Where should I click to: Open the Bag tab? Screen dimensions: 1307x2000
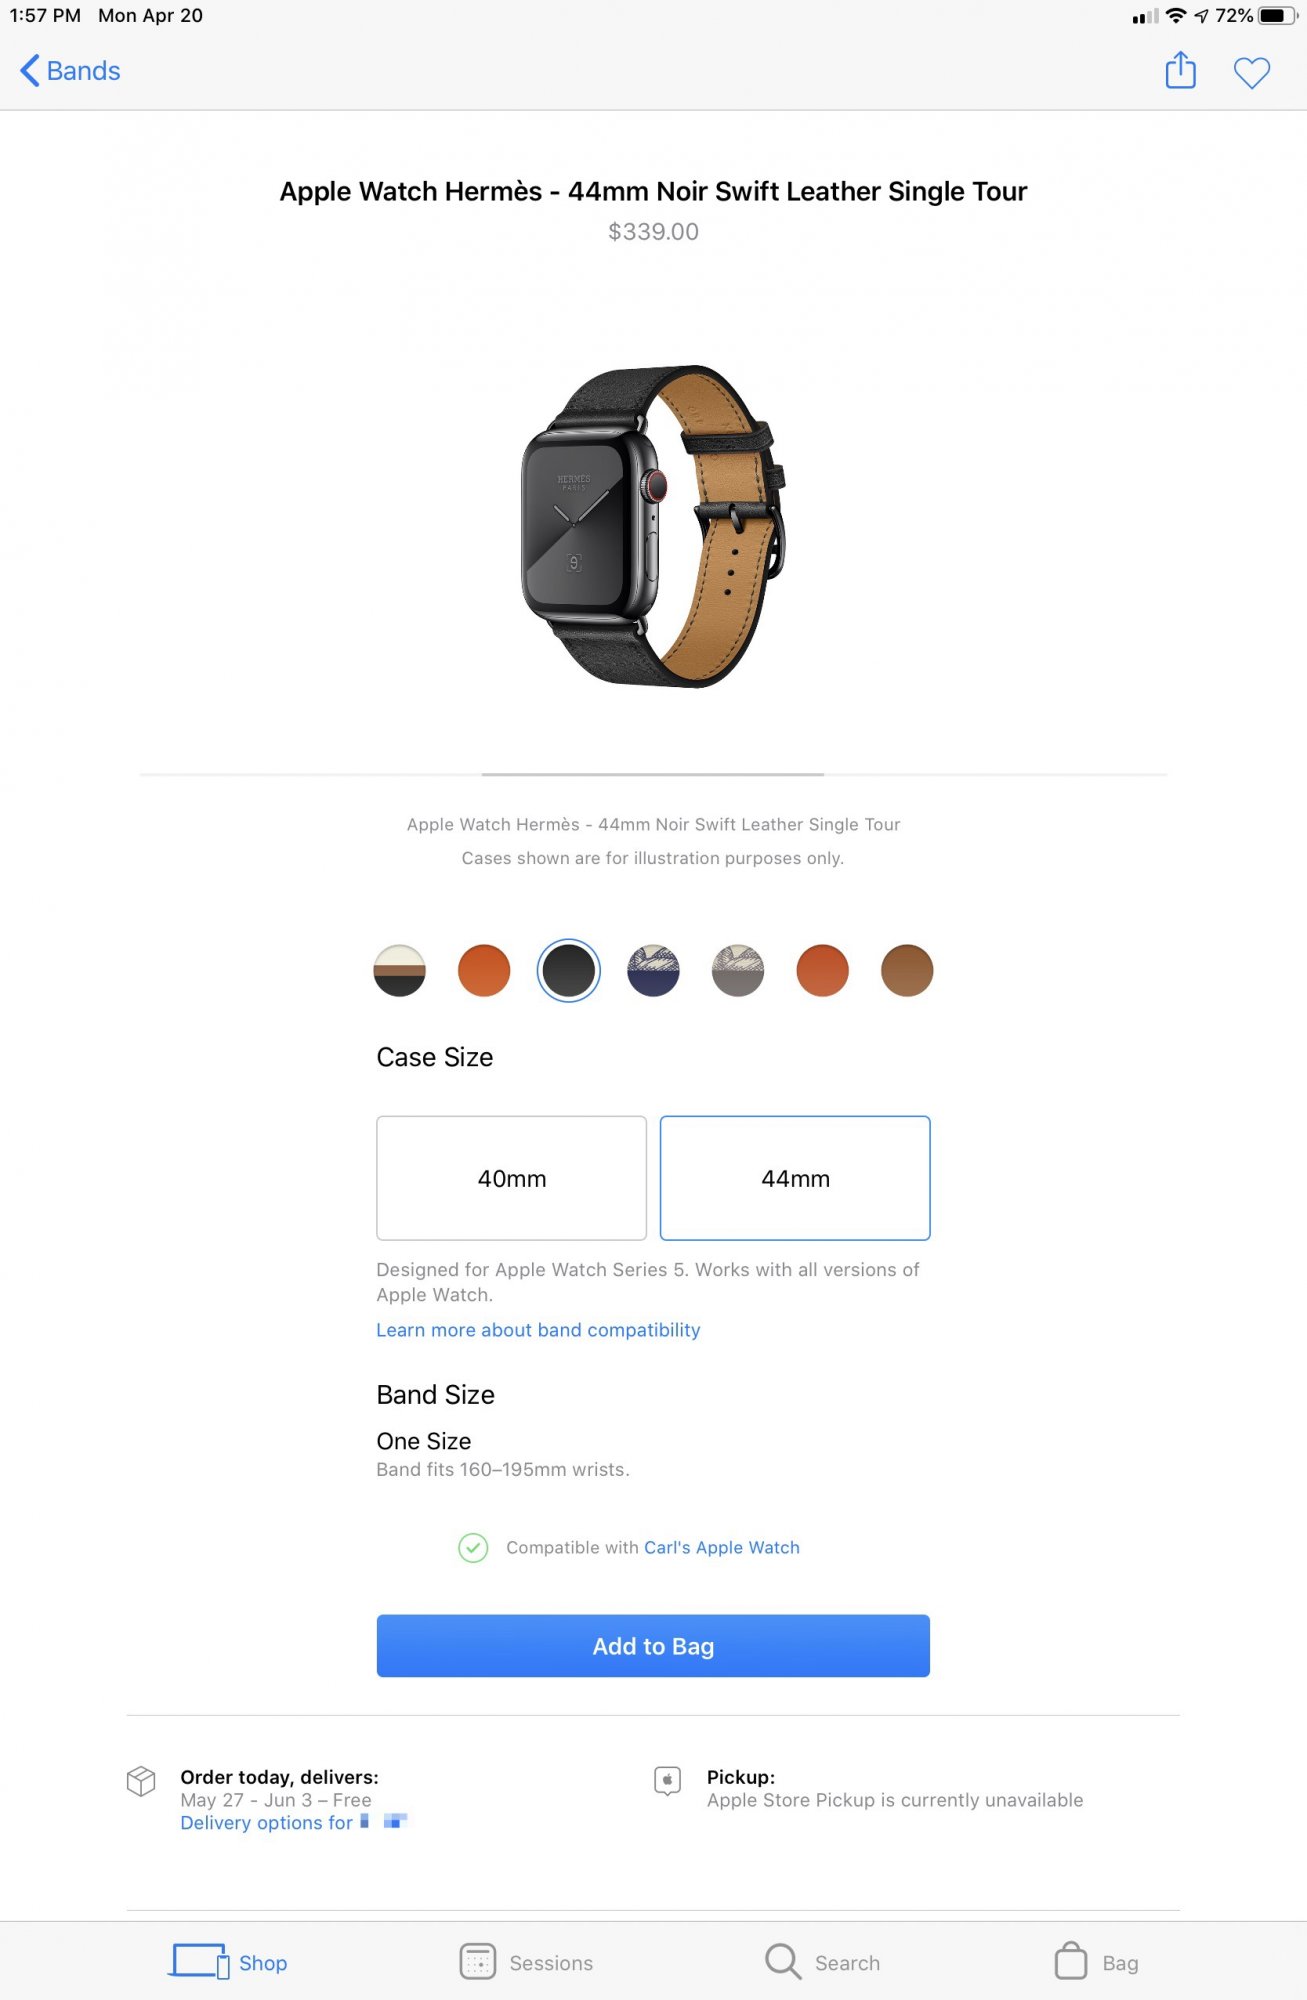pos(1096,1962)
